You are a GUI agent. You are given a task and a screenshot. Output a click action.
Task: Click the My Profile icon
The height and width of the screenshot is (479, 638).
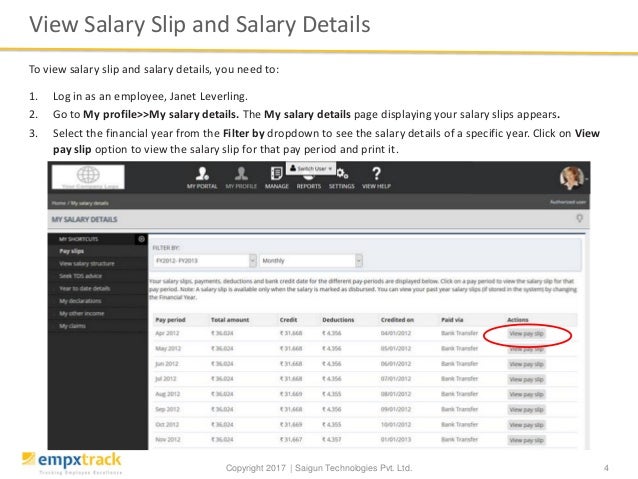click(x=241, y=178)
